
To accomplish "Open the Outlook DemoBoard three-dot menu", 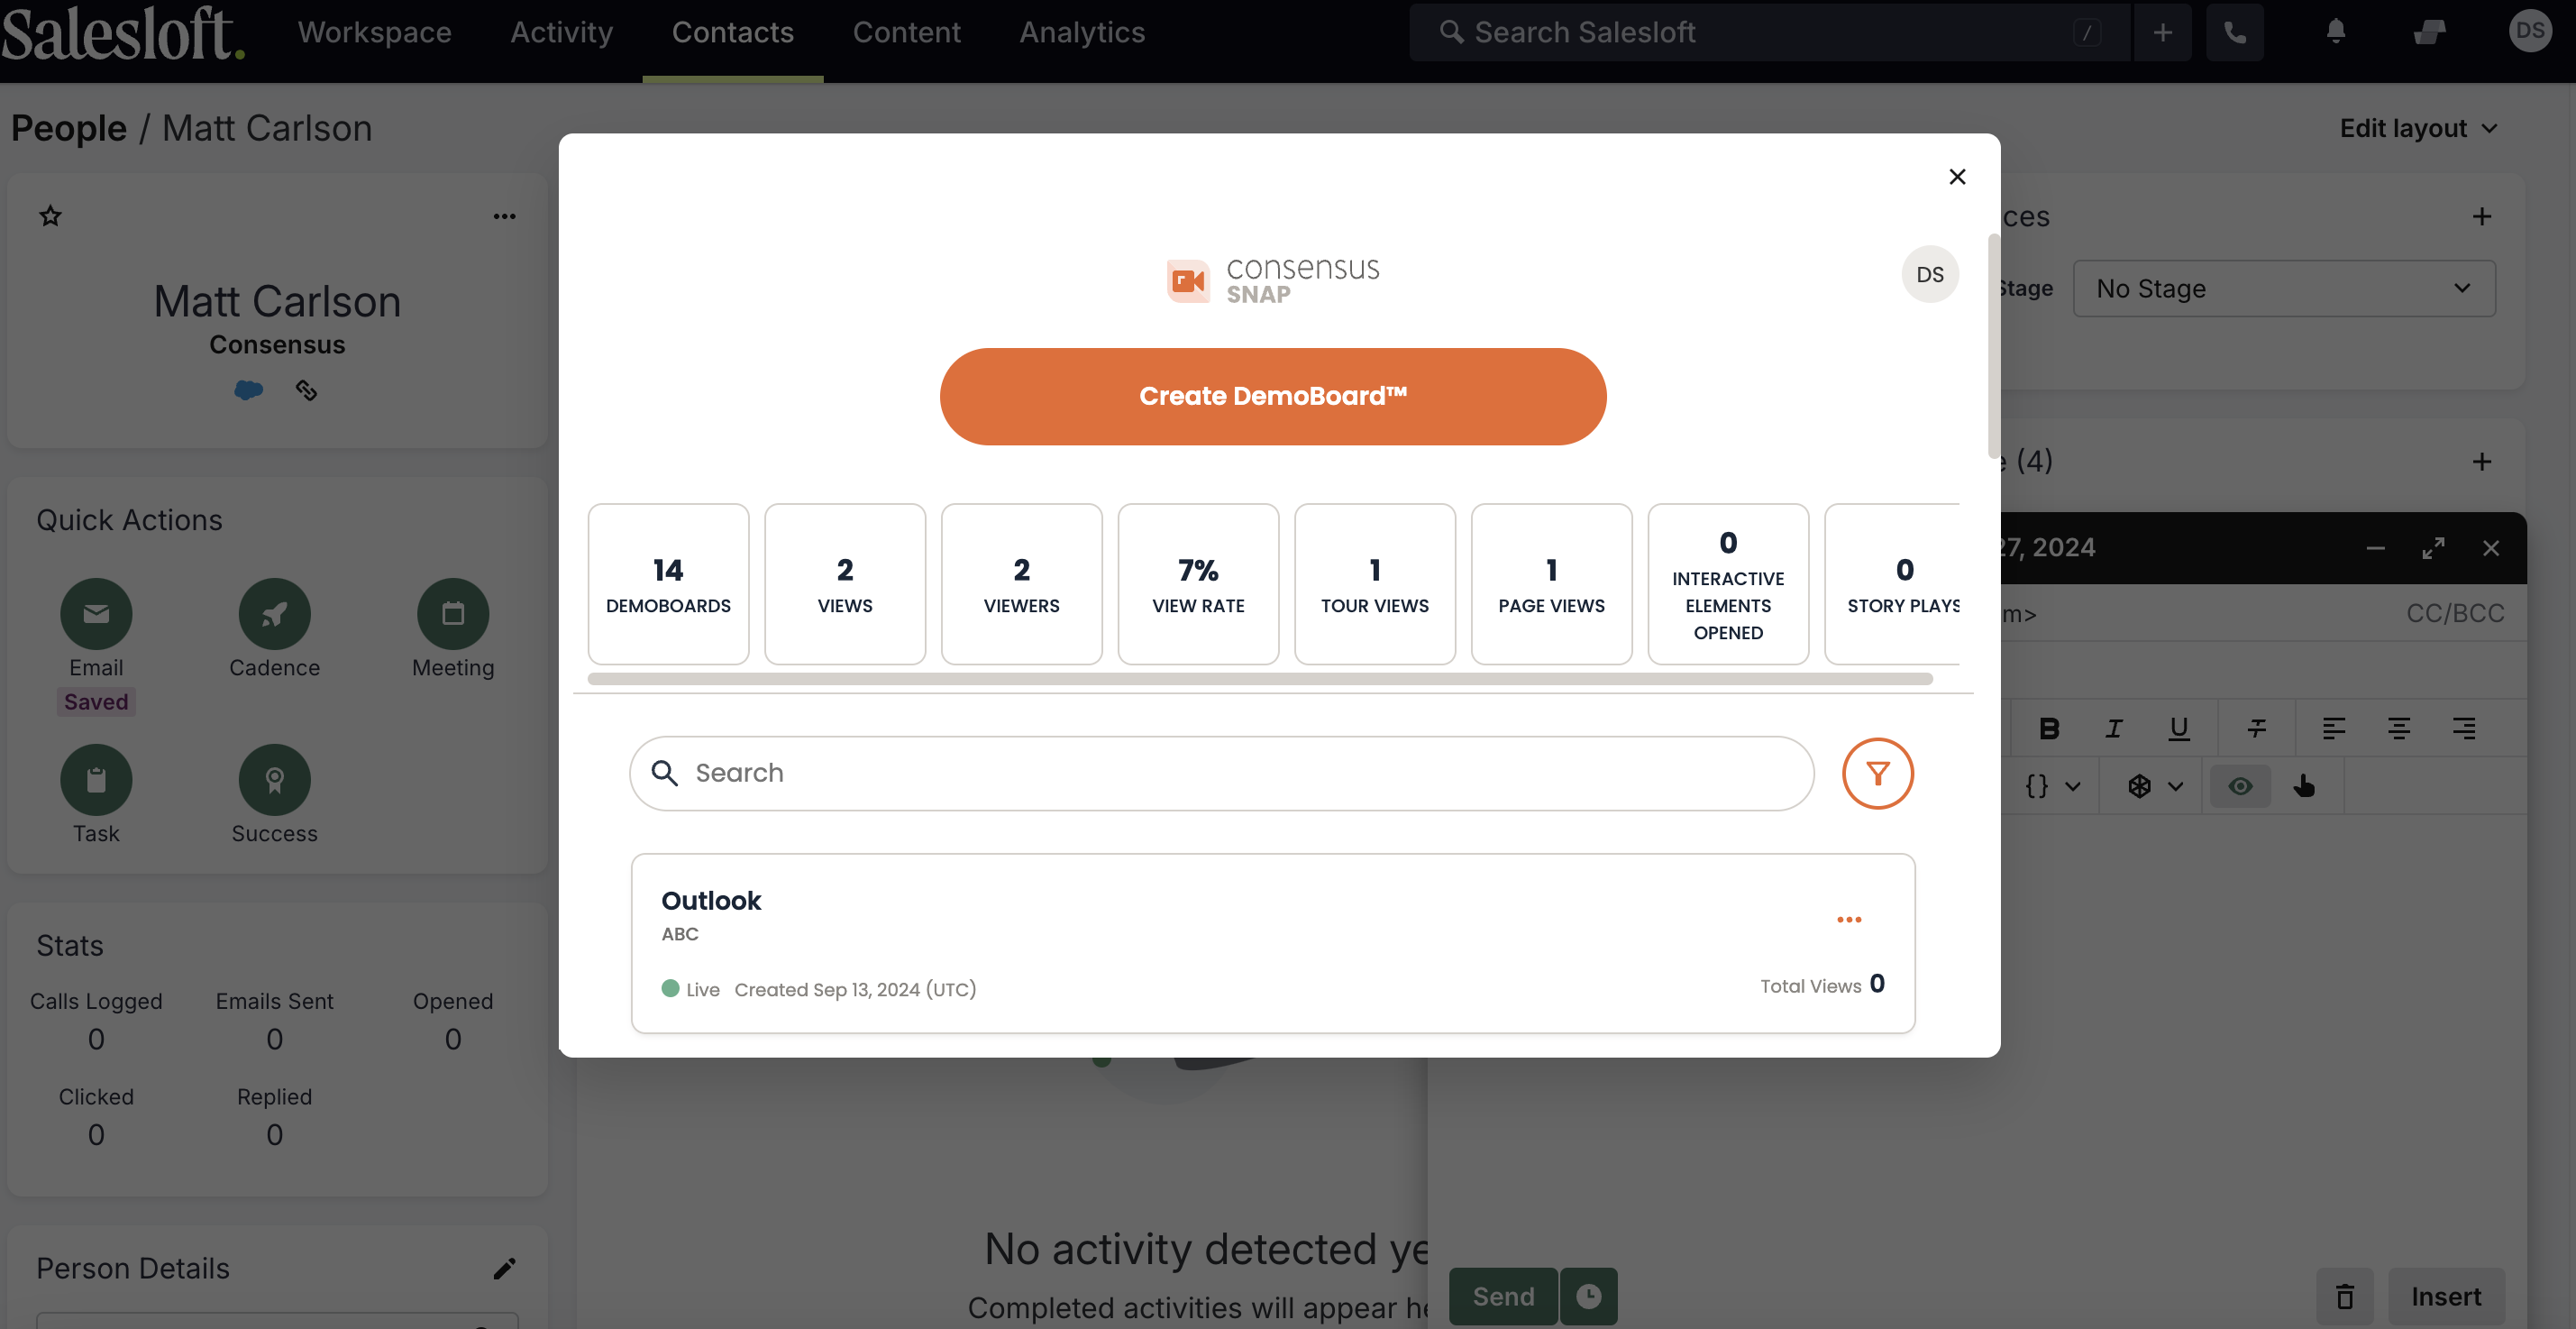I will pyautogui.click(x=1848, y=919).
